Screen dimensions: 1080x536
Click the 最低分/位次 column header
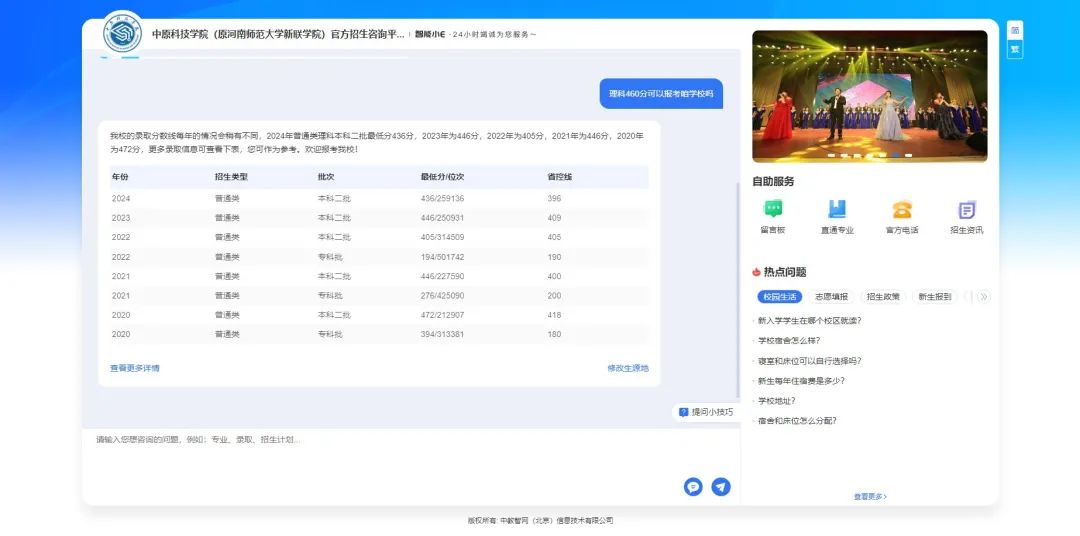click(x=442, y=177)
